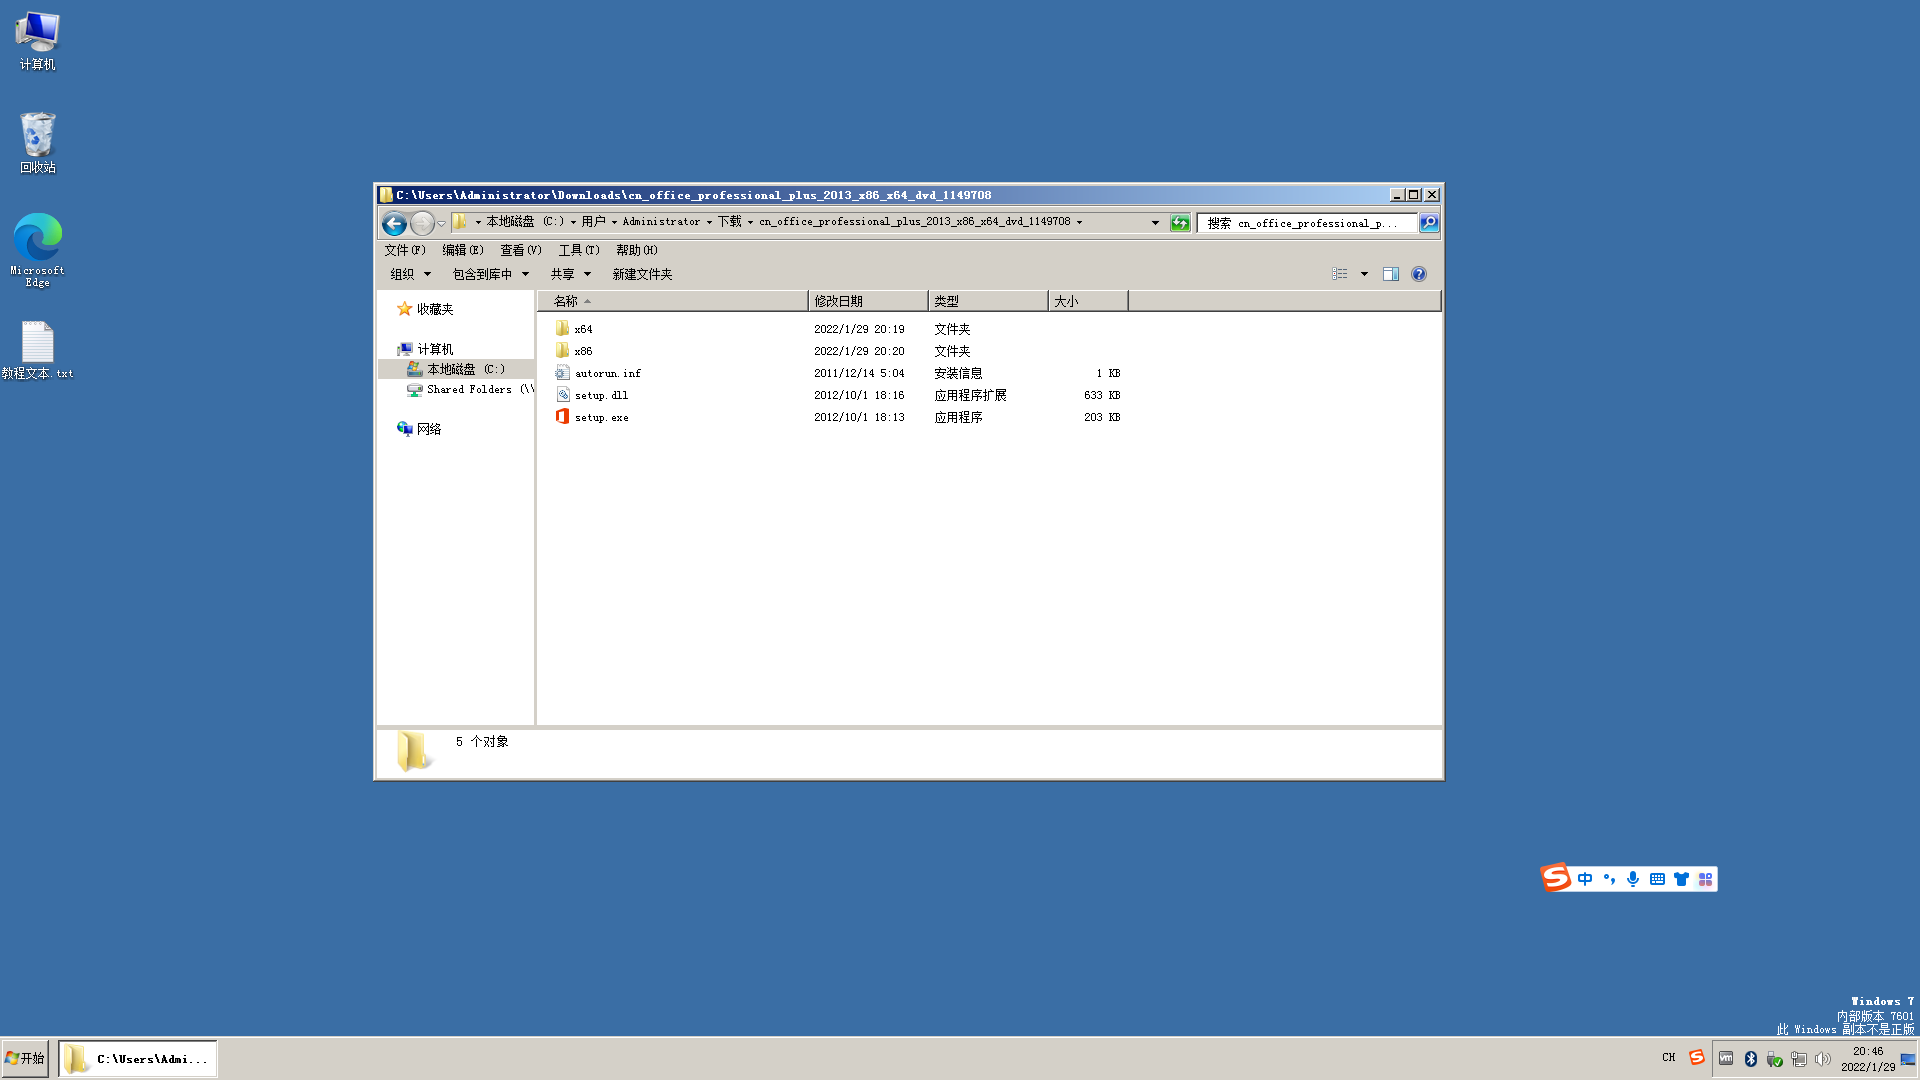Screen dimensions: 1920x1080
Task: Open the tutorial txt file on desktop
Action: pos(38,350)
